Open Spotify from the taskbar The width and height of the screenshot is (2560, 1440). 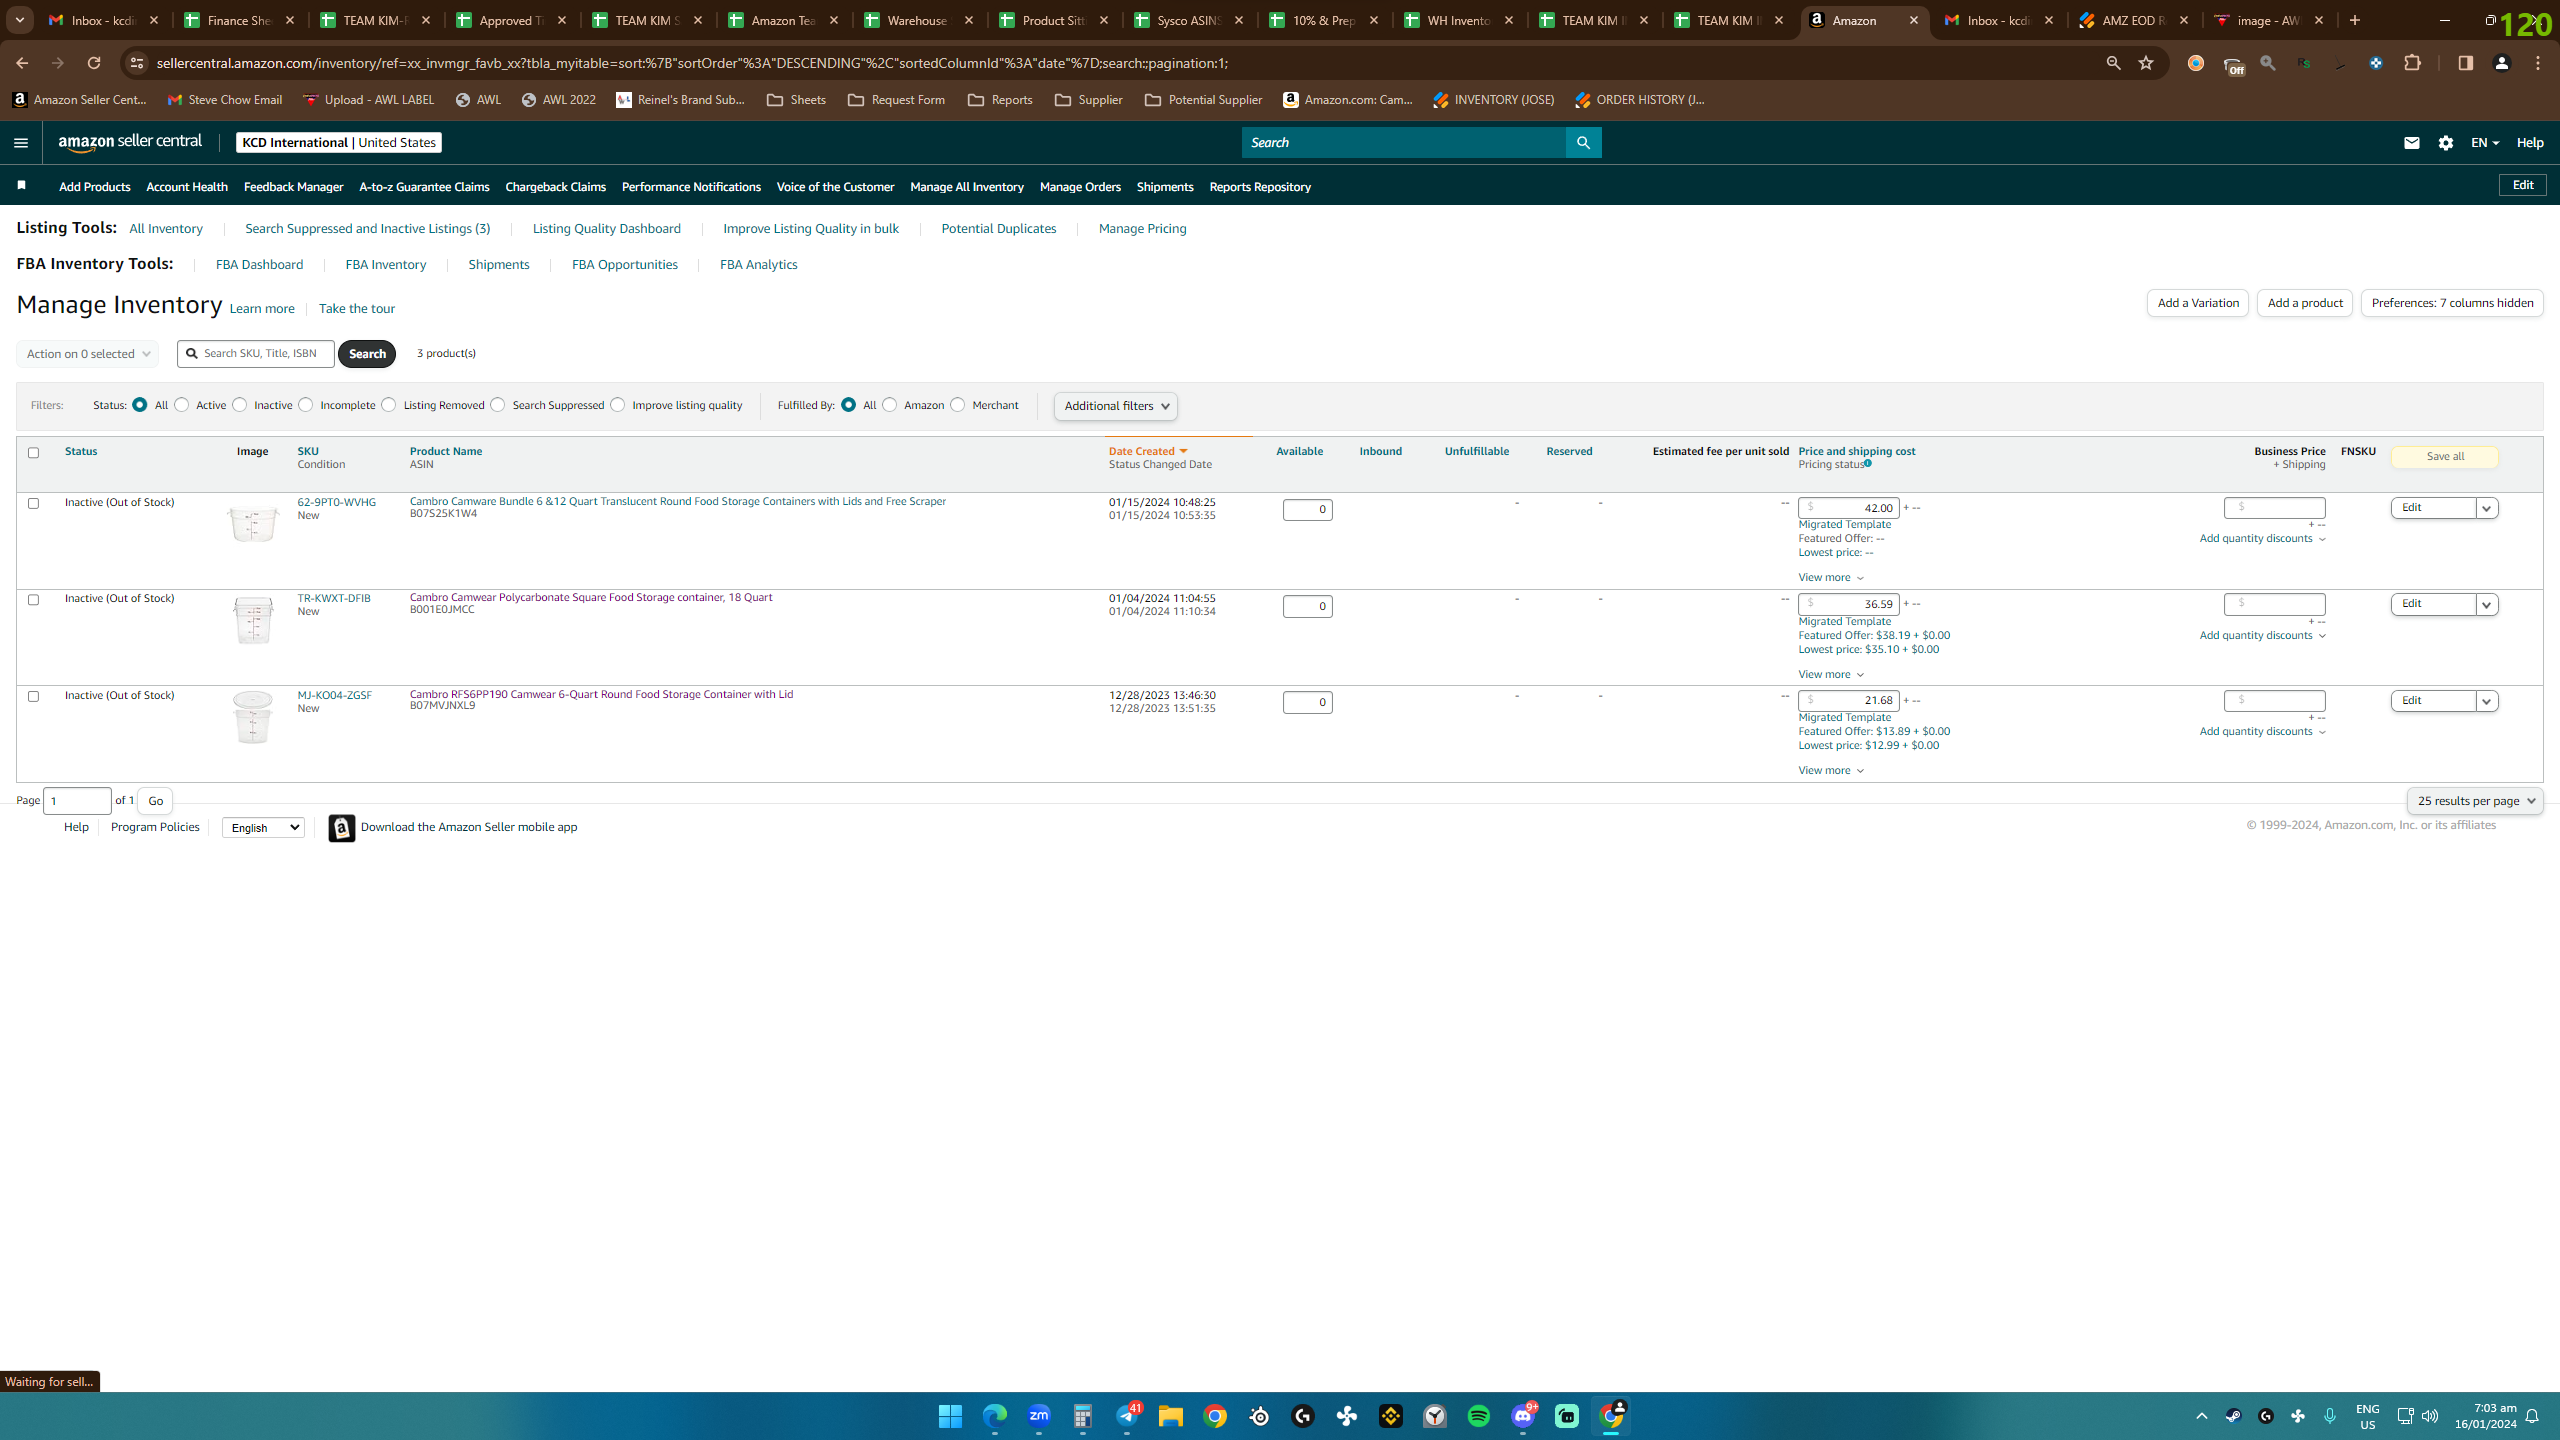click(x=1478, y=1416)
